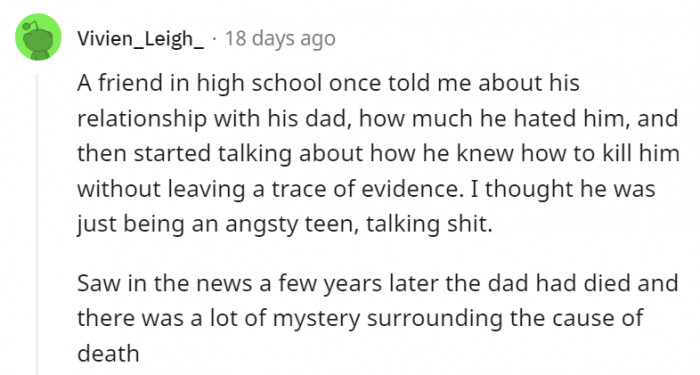
Task: Click the line "A friend in high school once told"
Action: click(x=328, y=83)
